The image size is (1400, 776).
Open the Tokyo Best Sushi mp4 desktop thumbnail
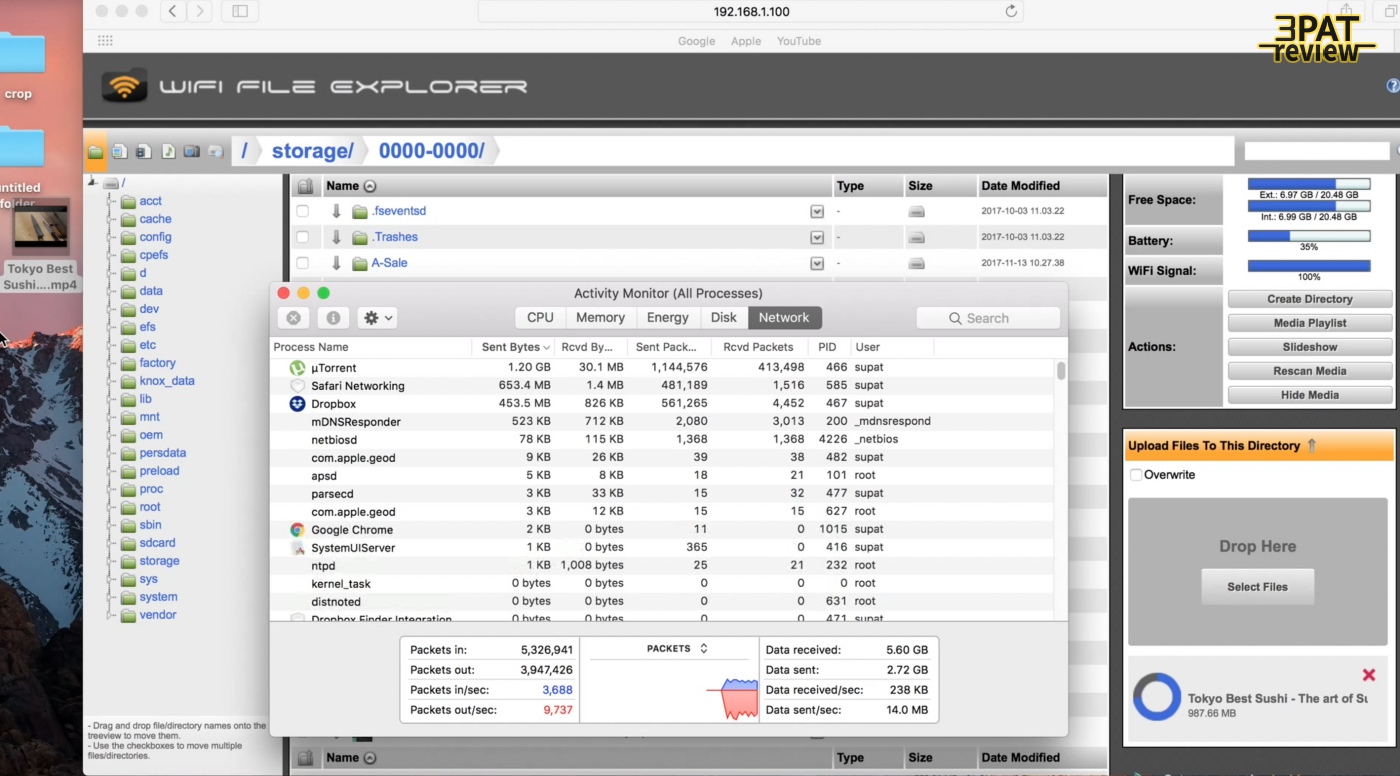[40, 227]
